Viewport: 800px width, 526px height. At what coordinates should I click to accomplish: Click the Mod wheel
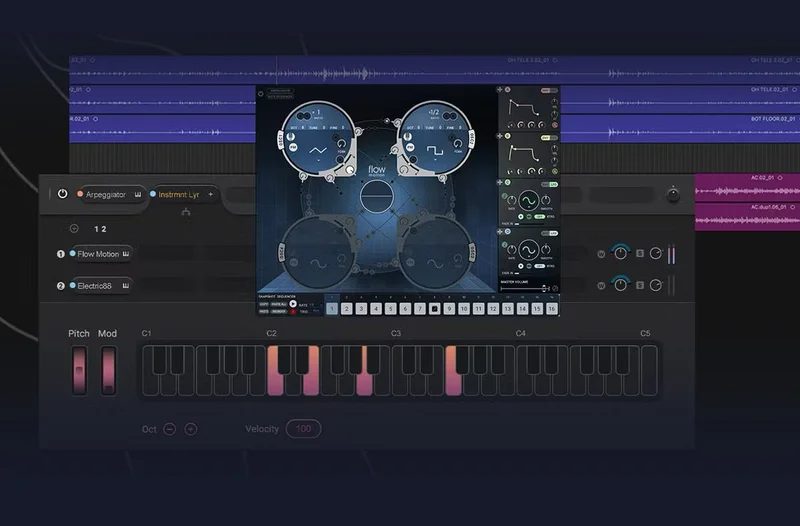coord(108,371)
